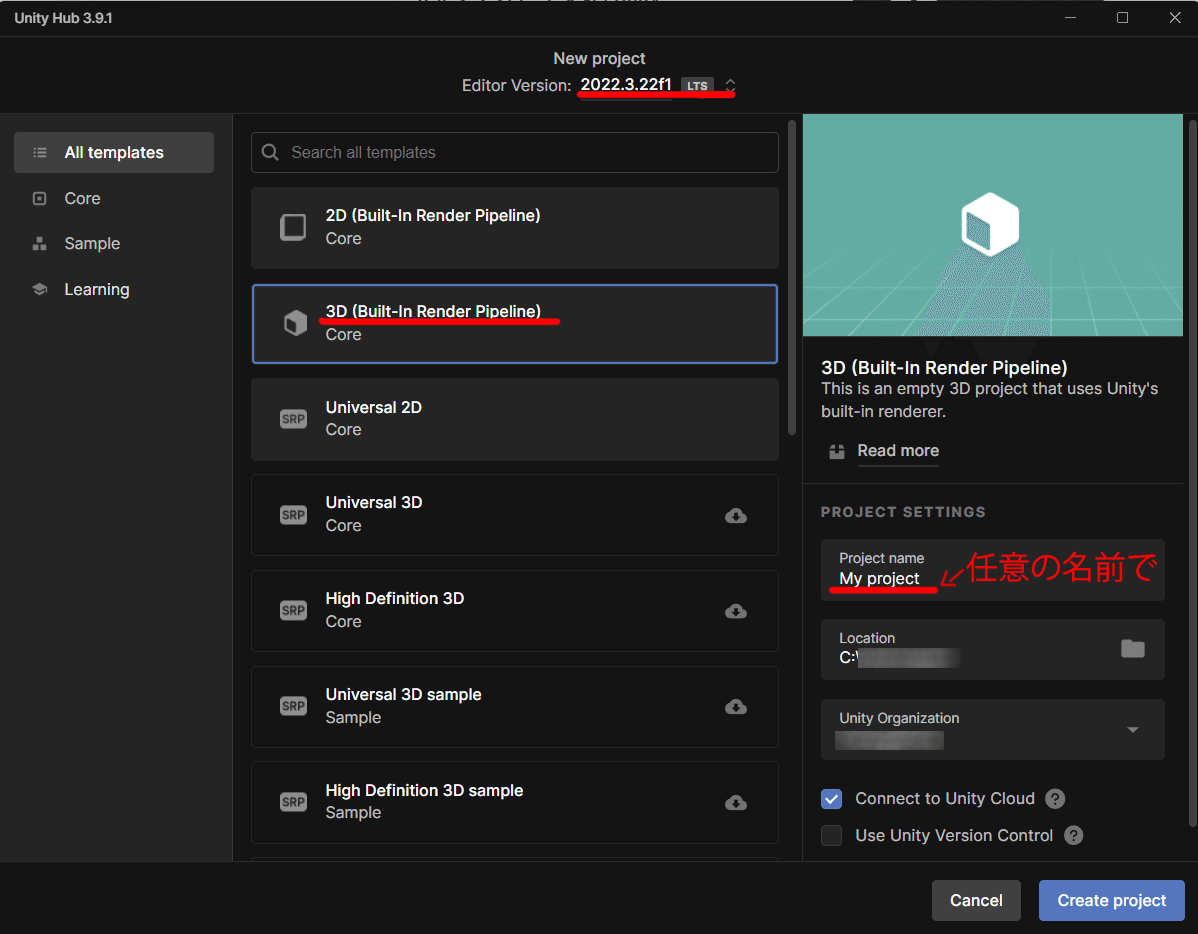This screenshot has width=1198, height=934.
Task: Open the Read more link
Action: pyautogui.click(x=898, y=451)
